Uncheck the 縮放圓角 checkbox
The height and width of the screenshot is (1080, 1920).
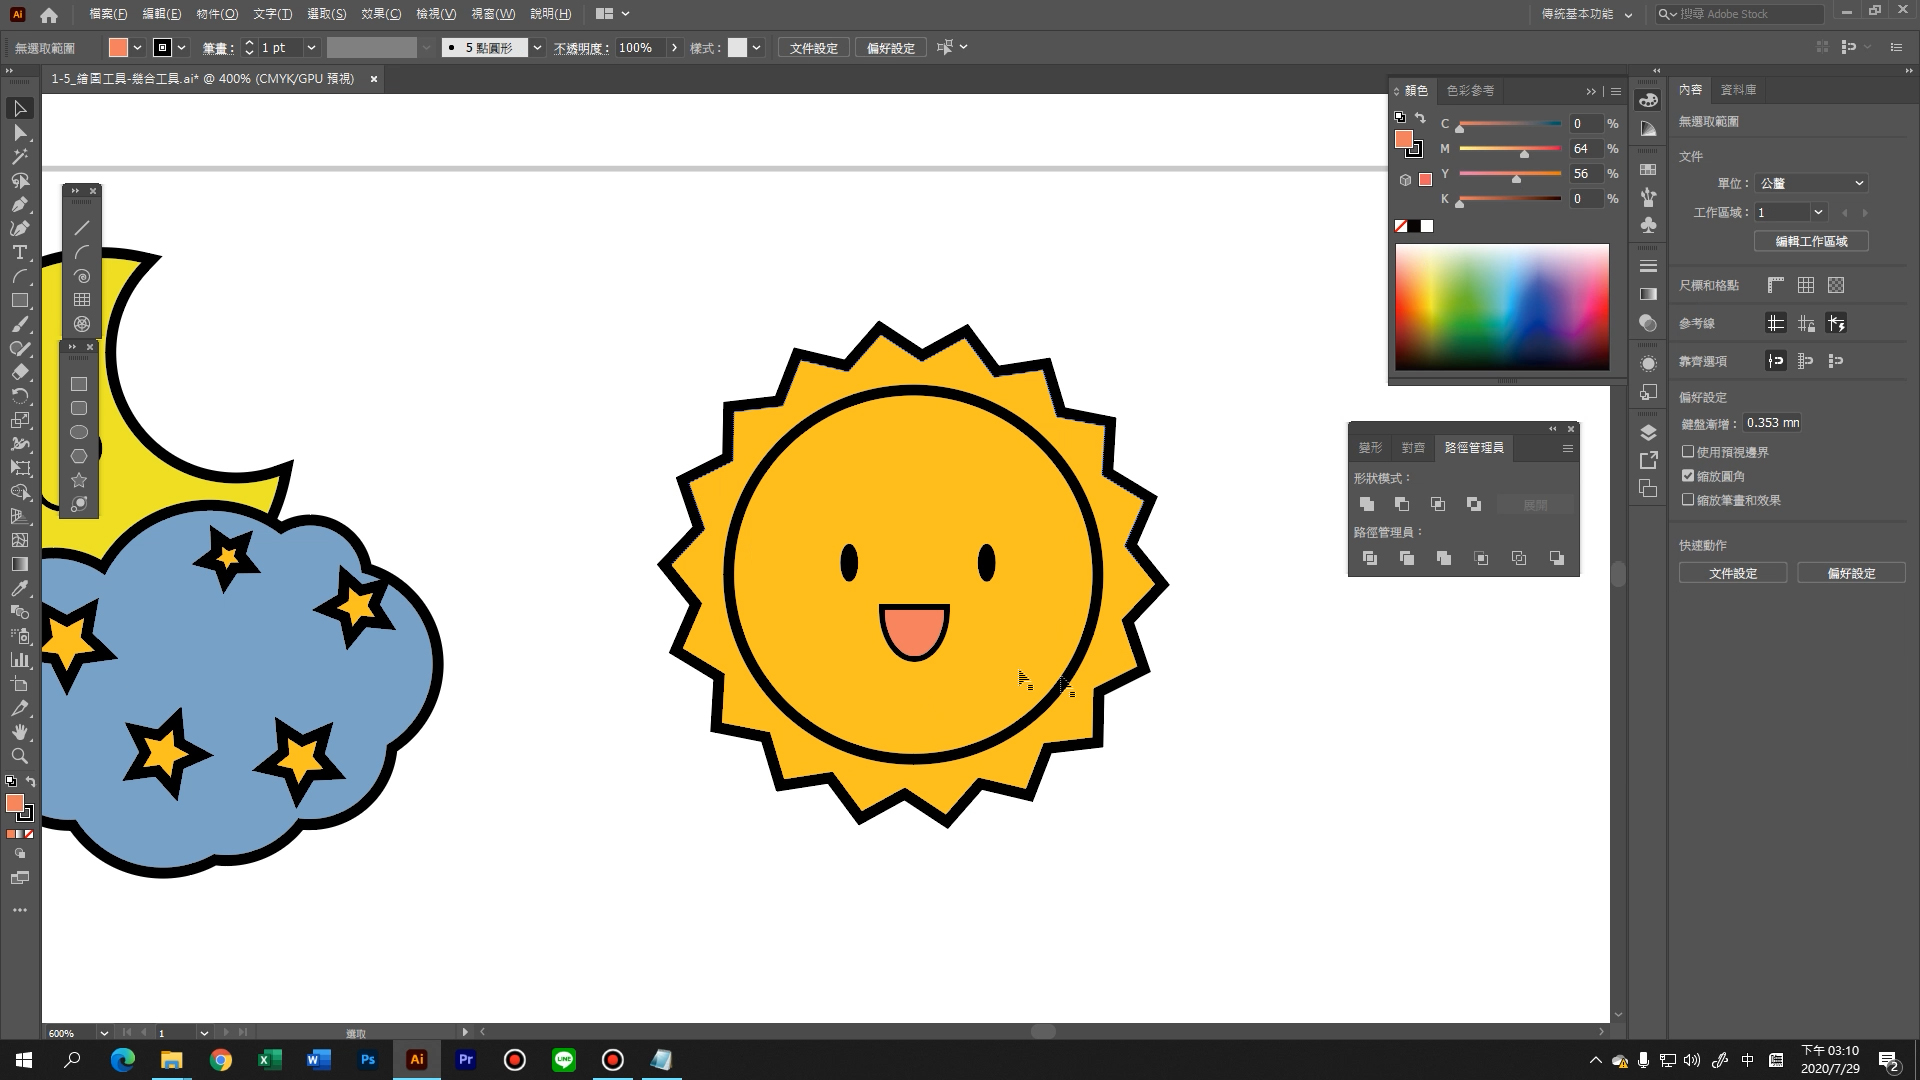coord(1688,476)
